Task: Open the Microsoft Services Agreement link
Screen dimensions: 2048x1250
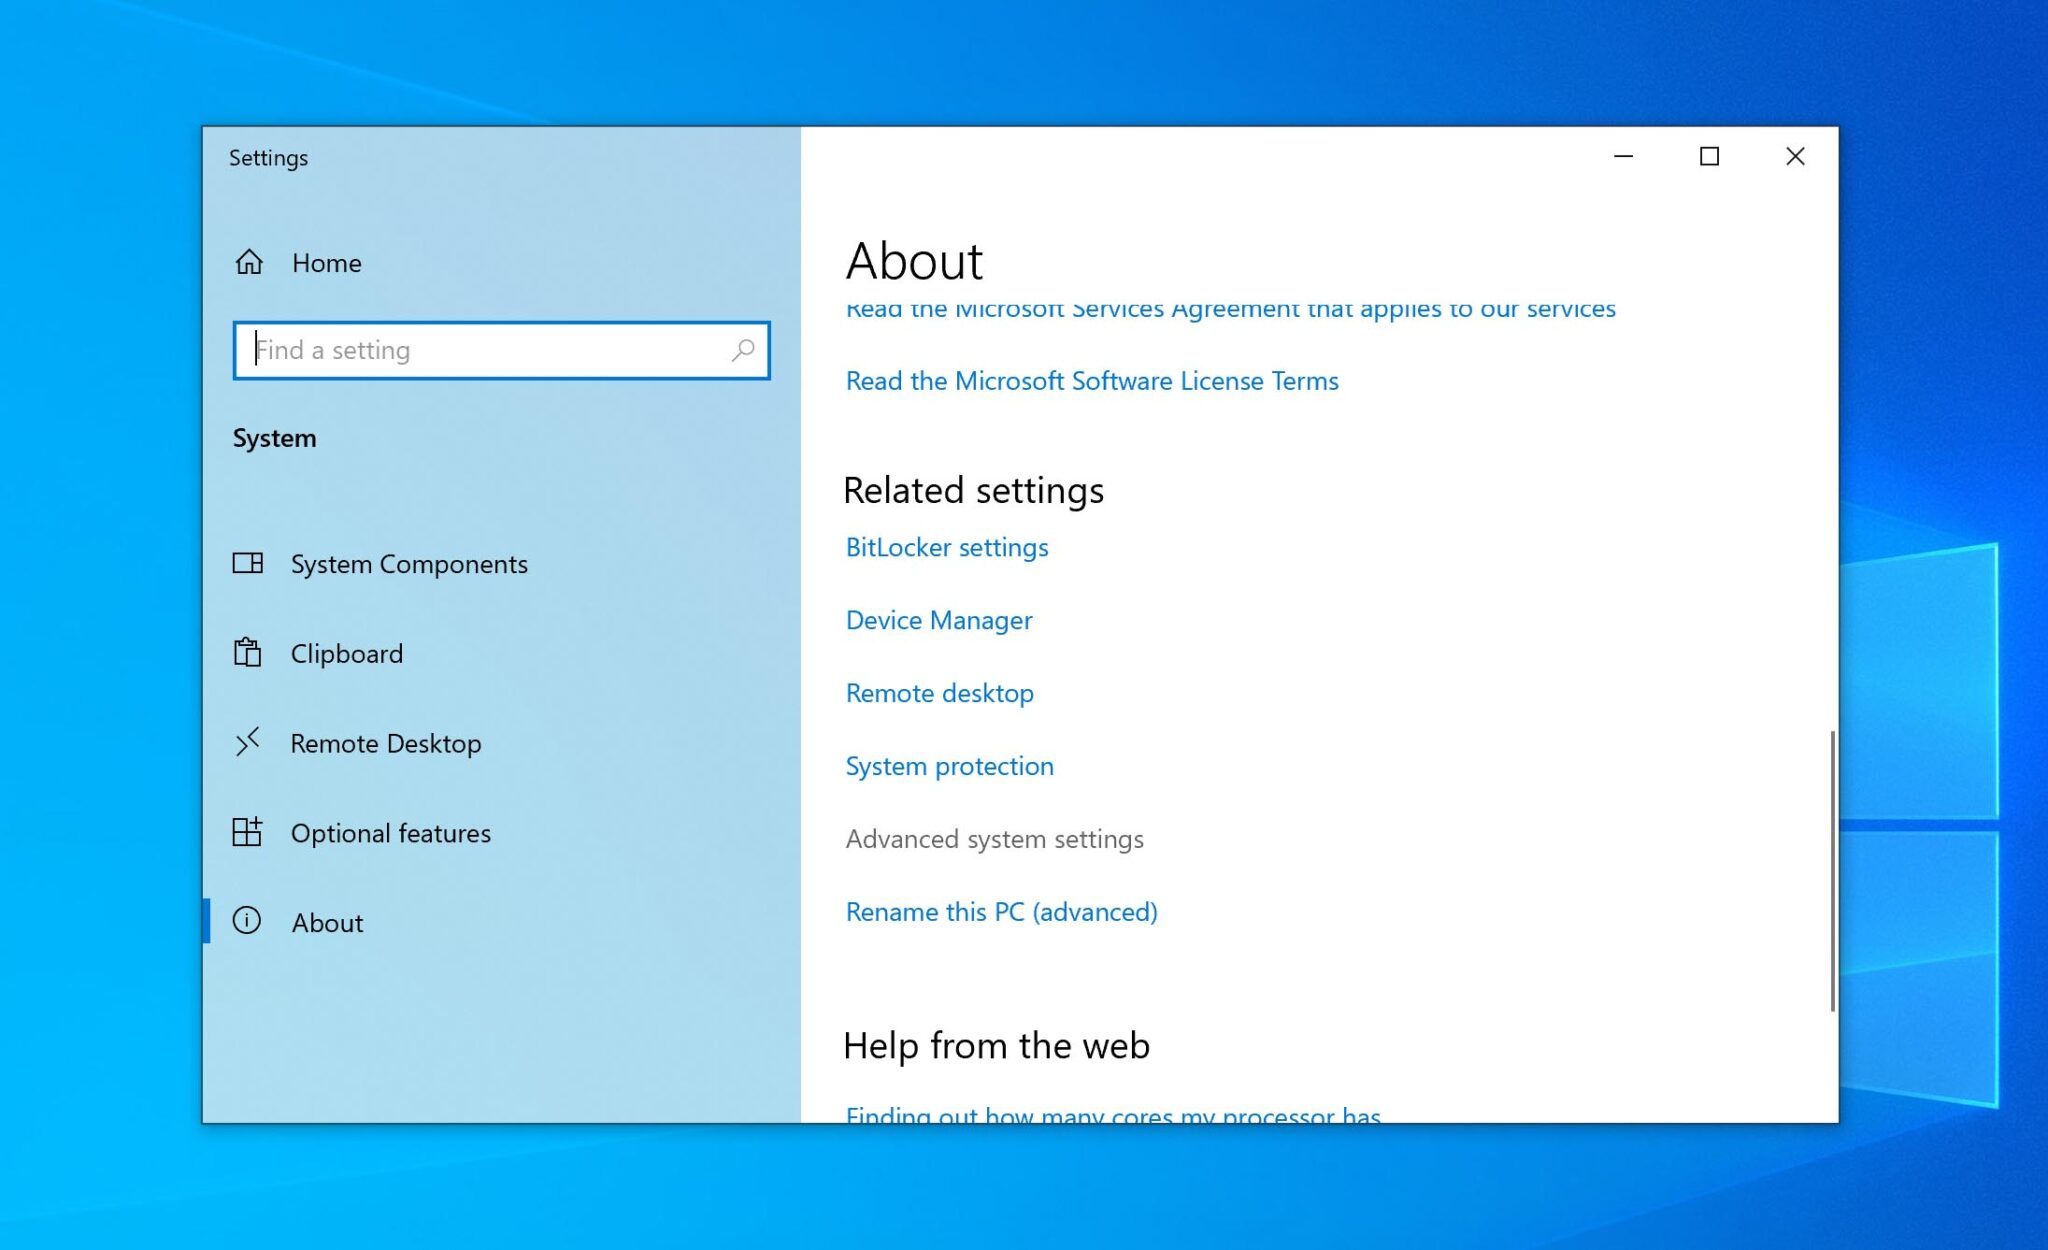Action: coord(1230,308)
